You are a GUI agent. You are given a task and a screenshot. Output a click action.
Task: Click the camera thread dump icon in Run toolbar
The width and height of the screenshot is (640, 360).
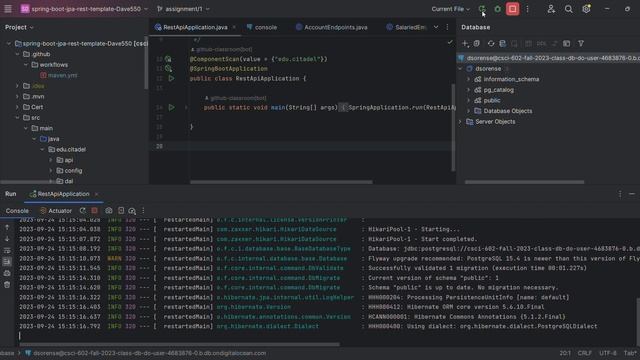(x=109, y=211)
